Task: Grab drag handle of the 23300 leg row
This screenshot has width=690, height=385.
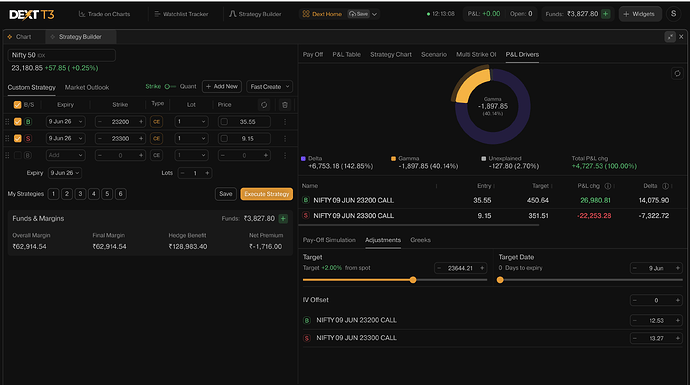Action: 7,139
